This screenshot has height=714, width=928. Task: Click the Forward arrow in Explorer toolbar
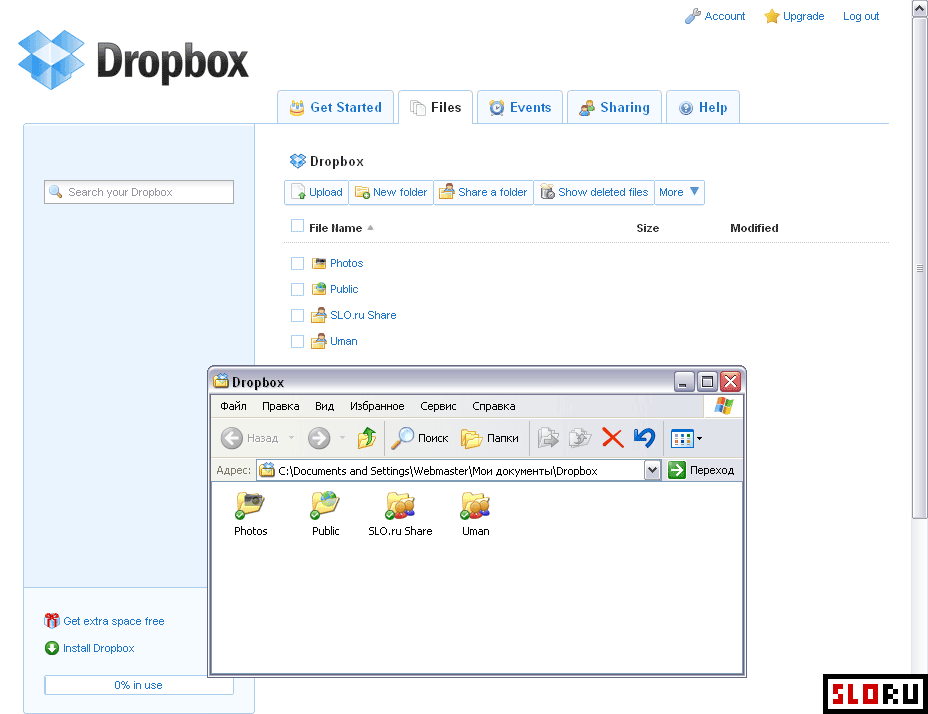coord(319,438)
